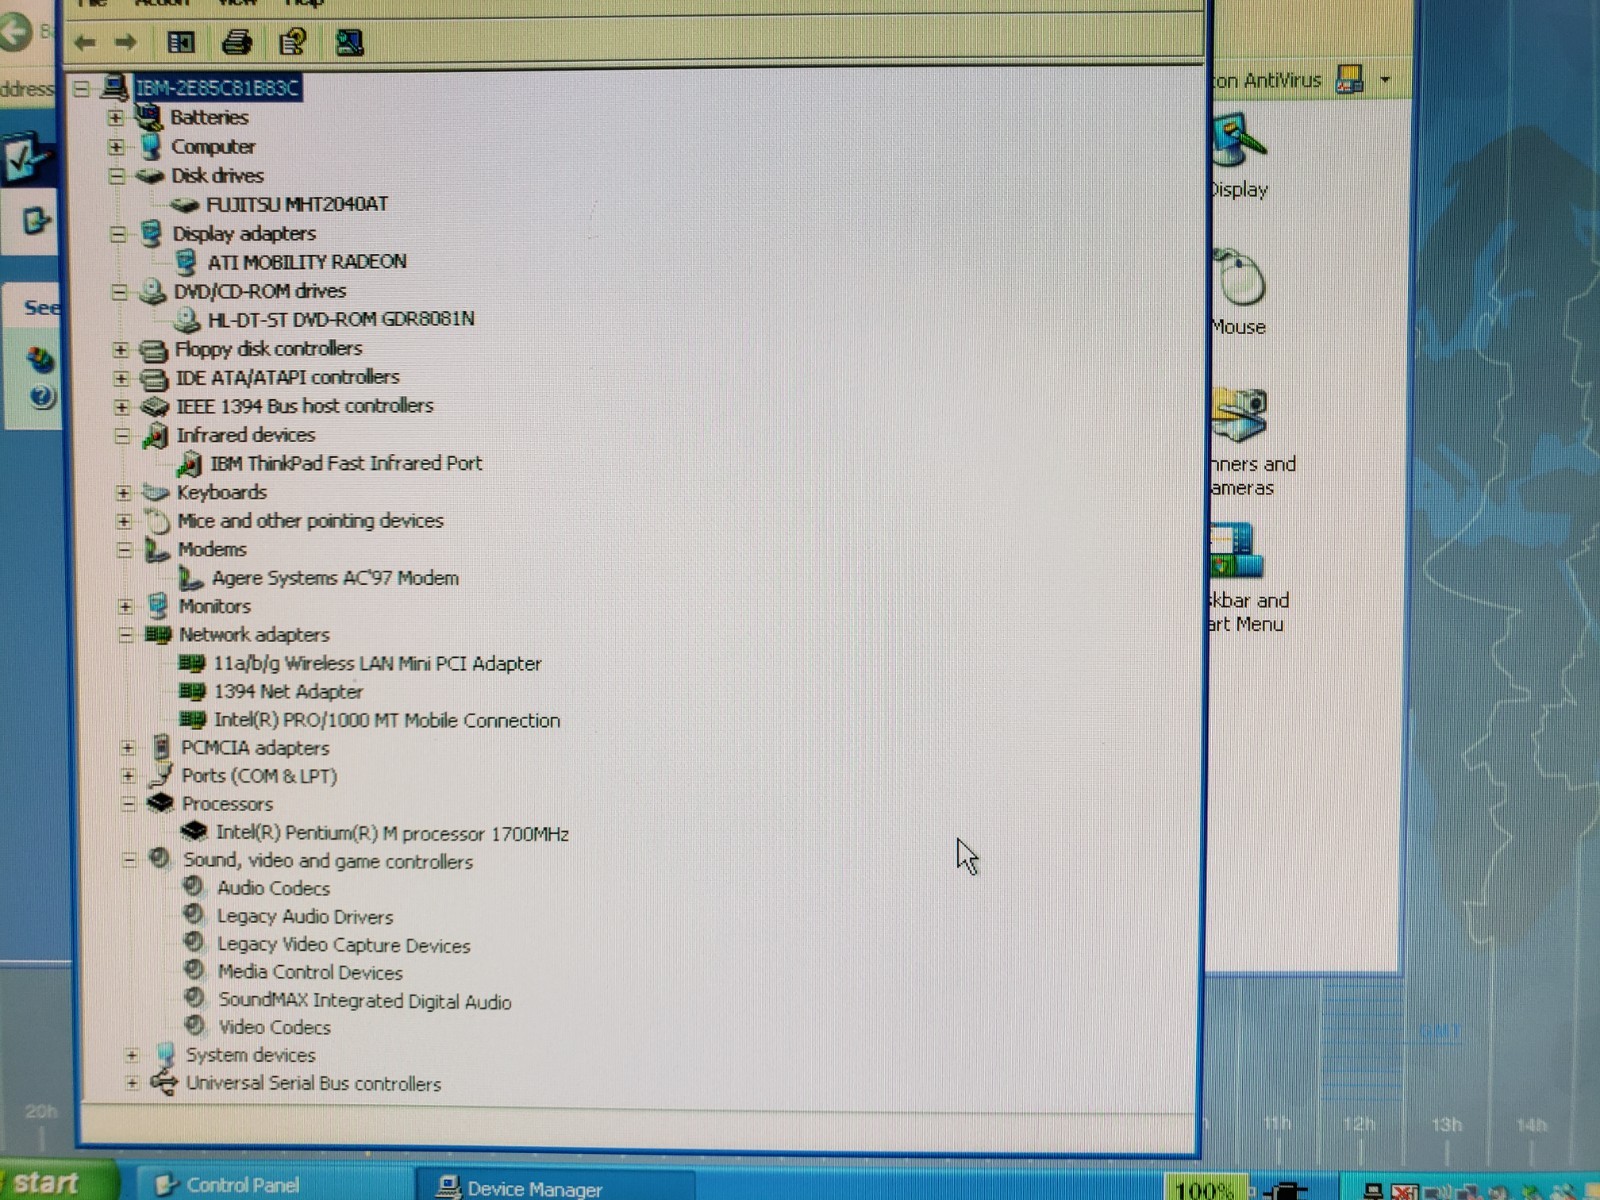1600x1200 pixels.
Task: Expand IEEE 1394 Bus host controllers
Action: [x=121, y=407]
